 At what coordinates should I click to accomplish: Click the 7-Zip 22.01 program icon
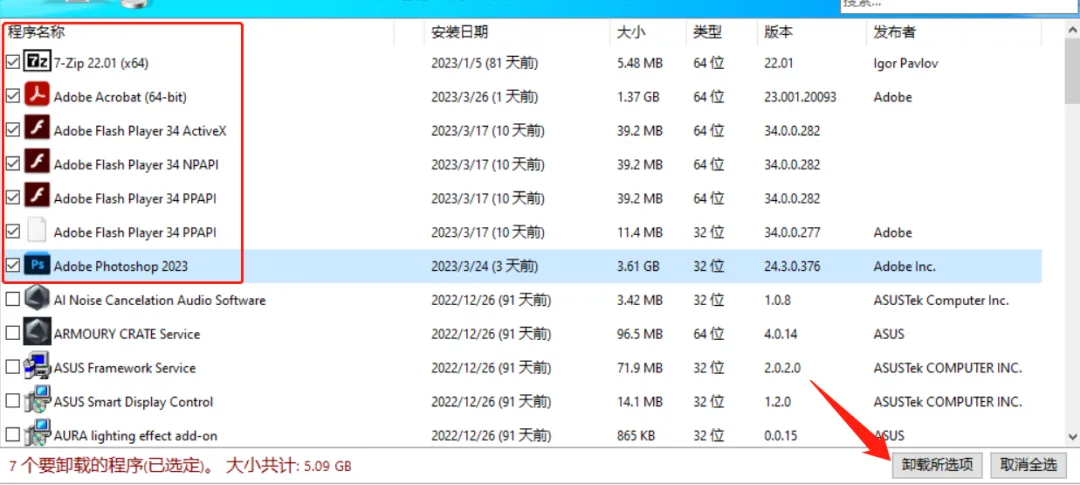pyautogui.click(x=37, y=63)
